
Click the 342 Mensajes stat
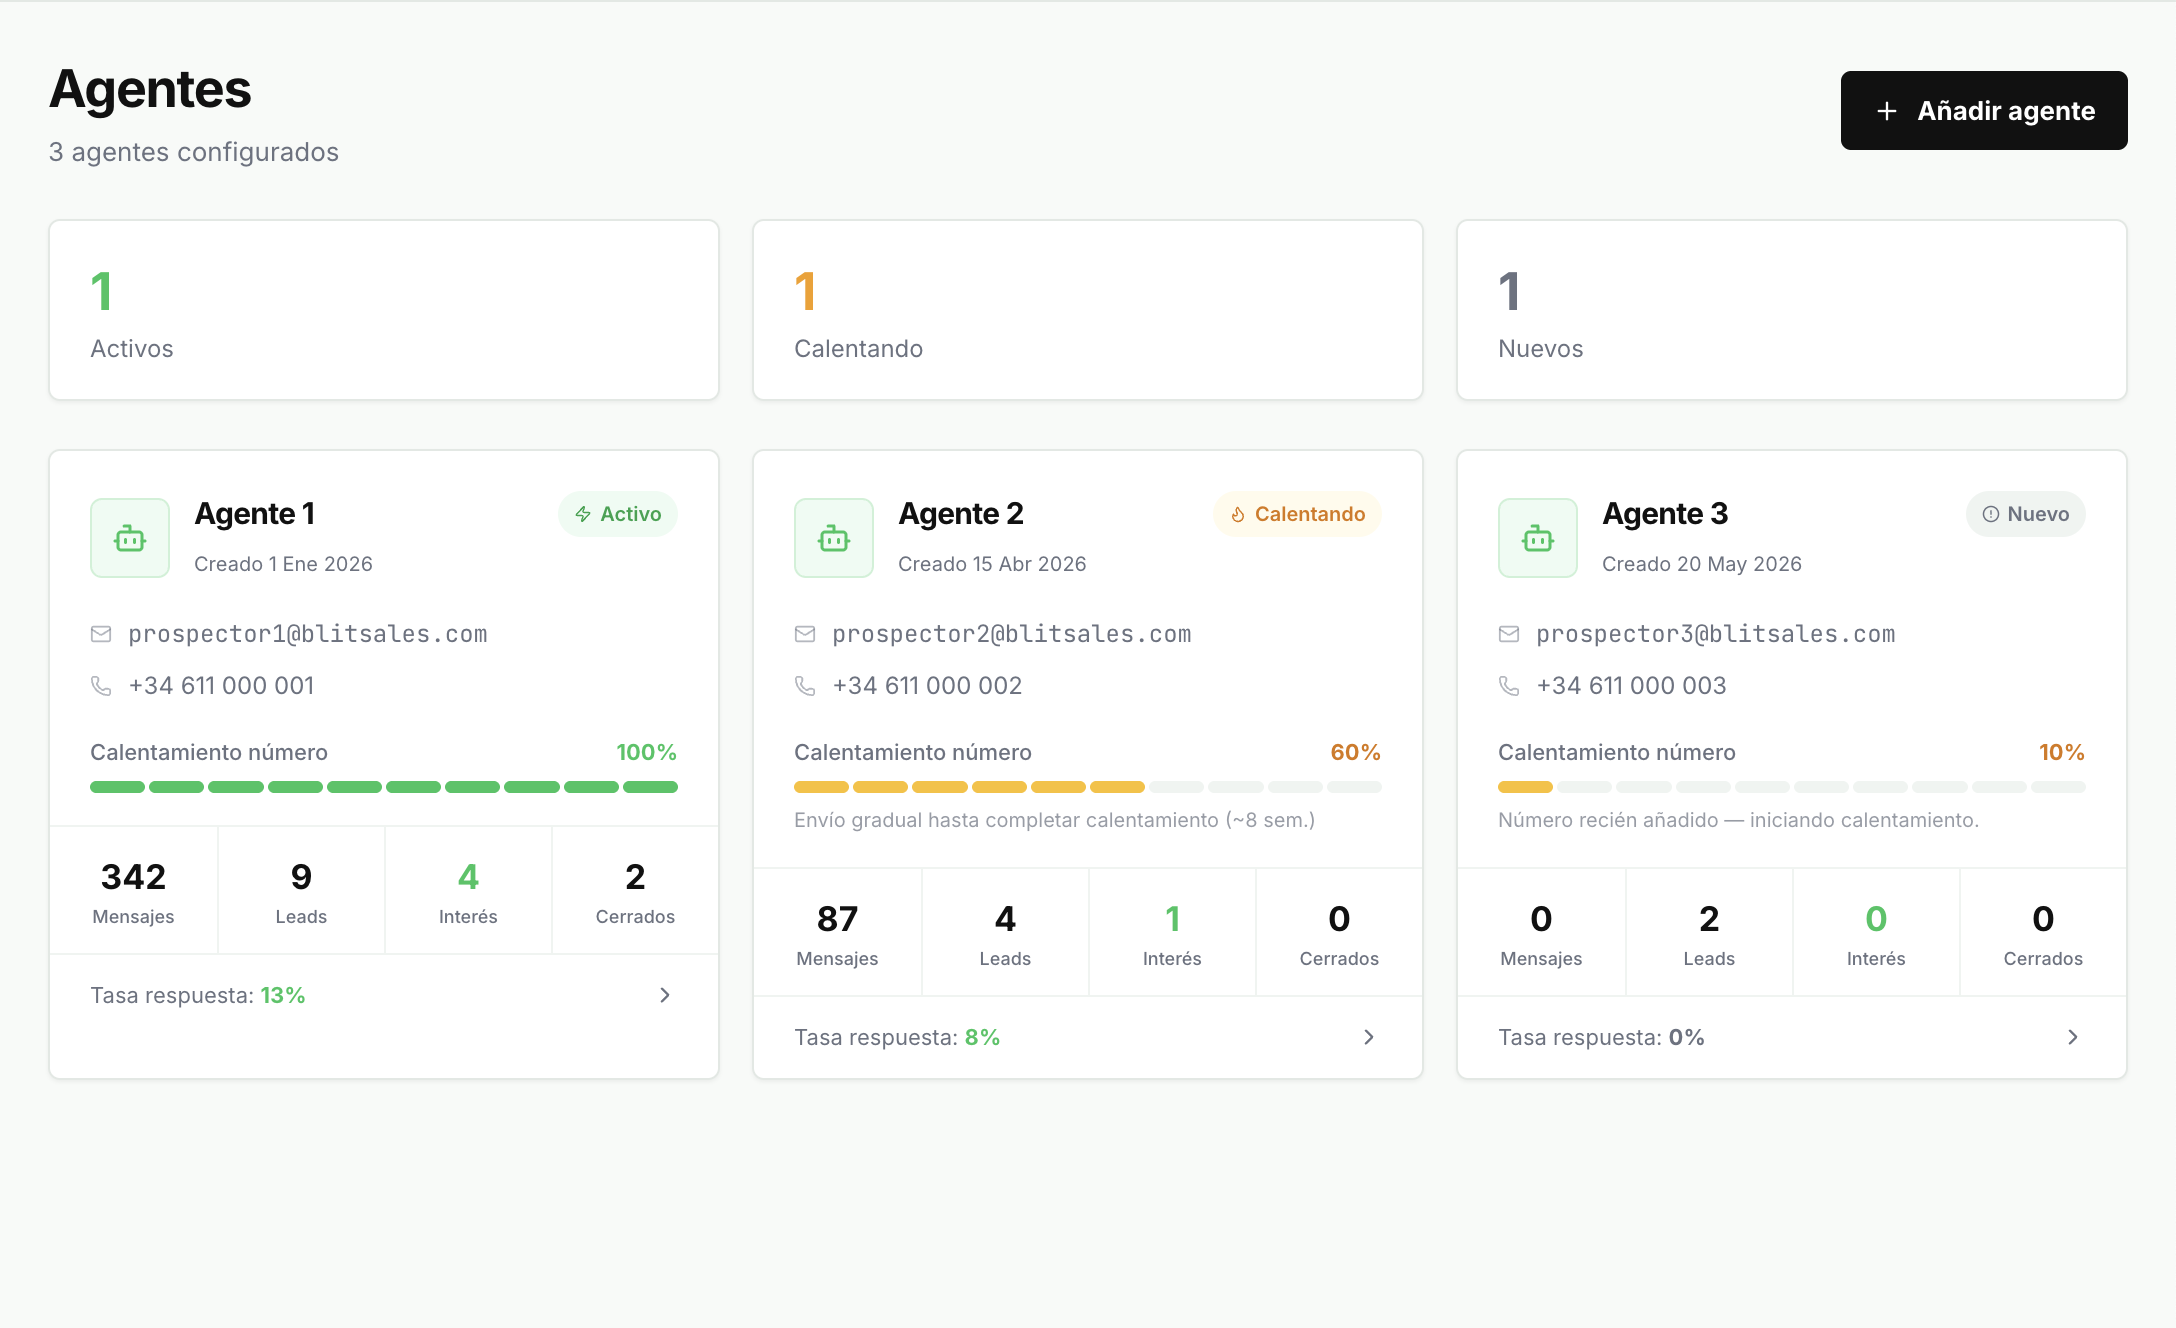point(133,891)
